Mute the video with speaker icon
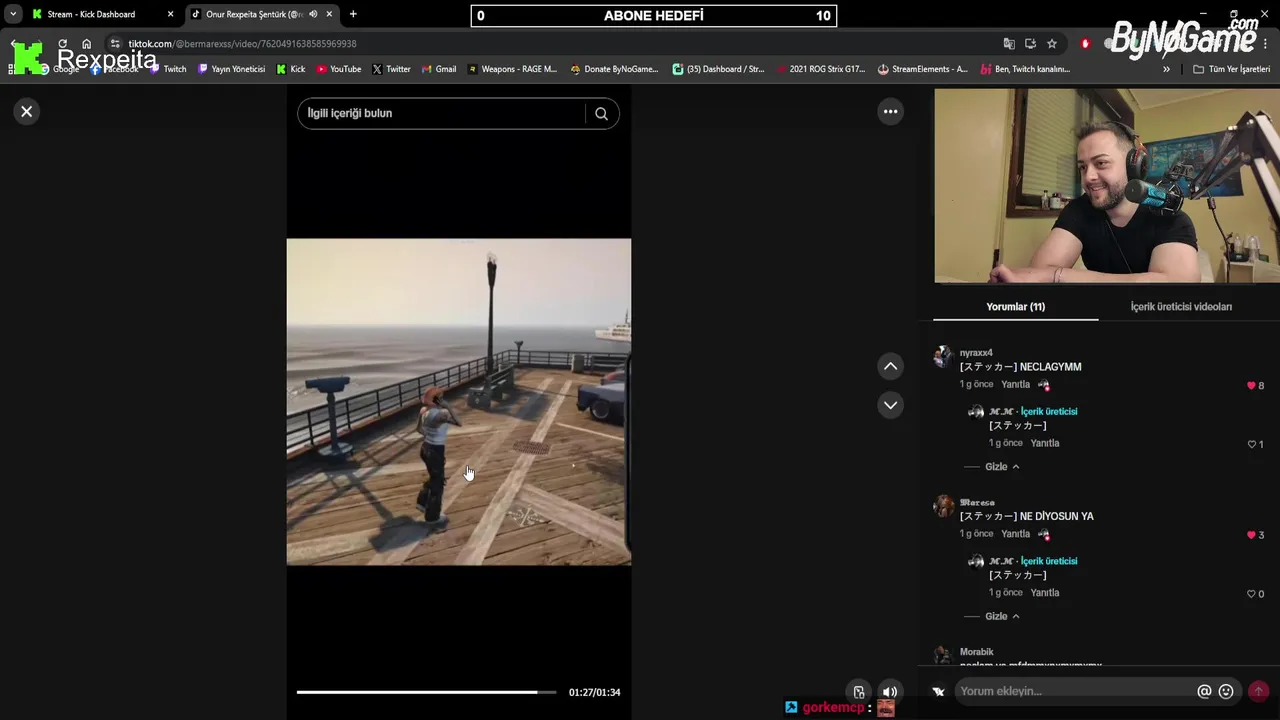Image resolution: width=1280 pixels, height=720 pixels. tap(889, 692)
